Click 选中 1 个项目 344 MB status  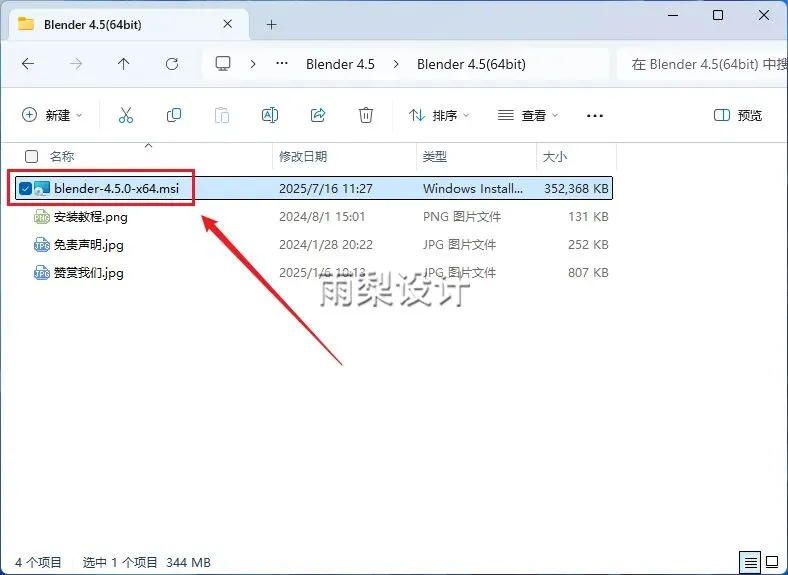146,562
